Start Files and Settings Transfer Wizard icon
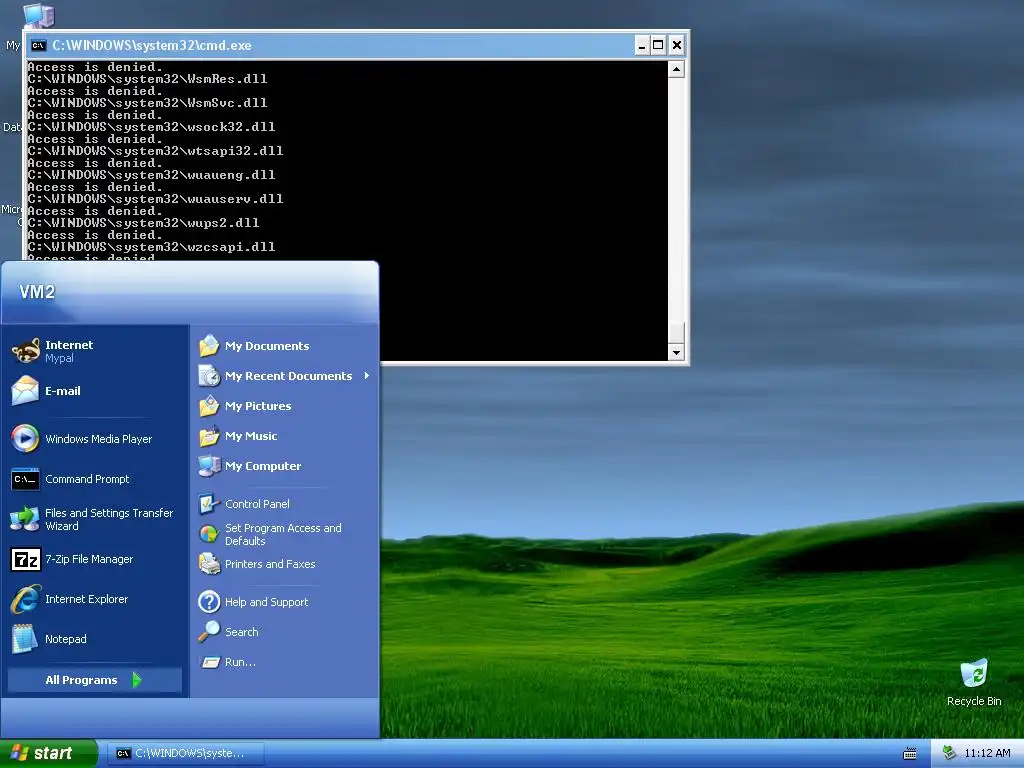 click(x=25, y=519)
